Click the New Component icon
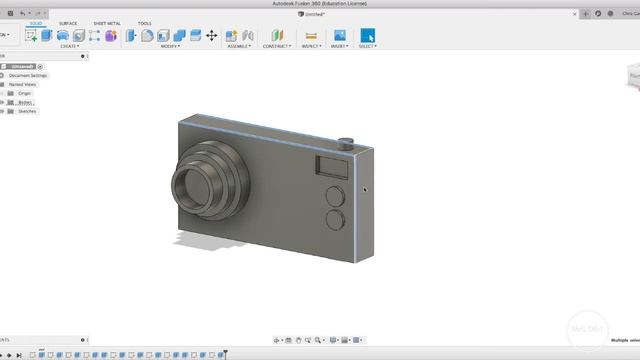 [x=231, y=36]
